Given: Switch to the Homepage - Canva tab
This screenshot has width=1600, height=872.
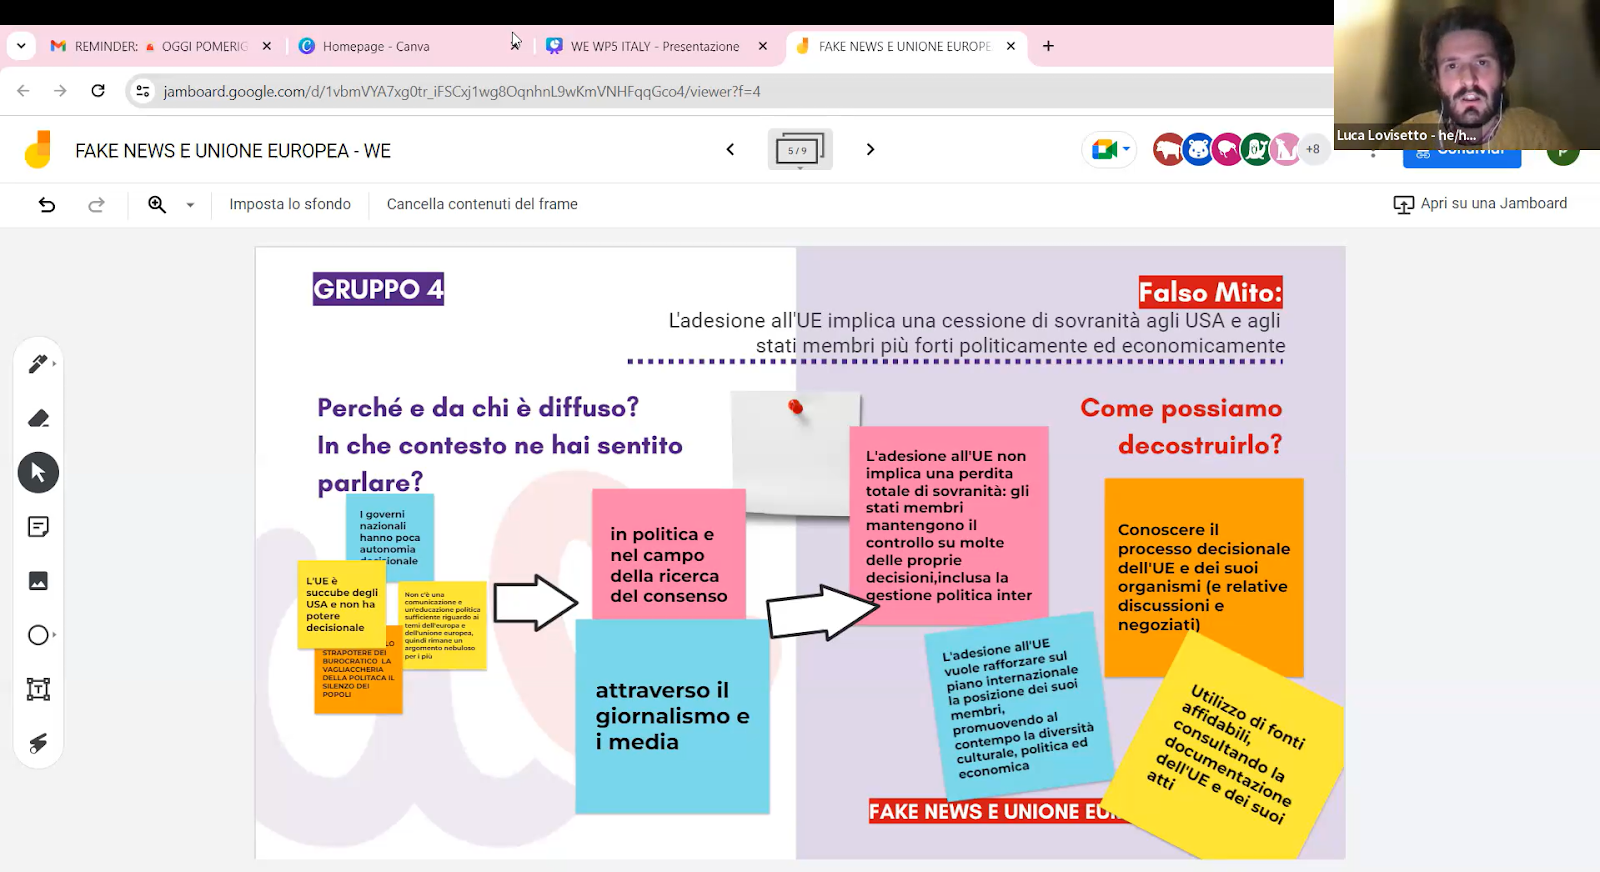Looking at the screenshot, I should pyautogui.click(x=376, y=46).
